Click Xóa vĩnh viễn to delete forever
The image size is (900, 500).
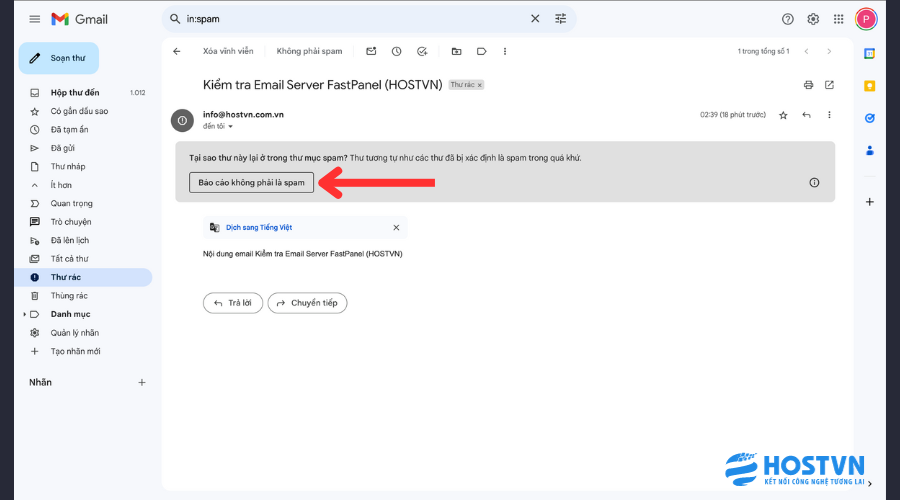pos(228,51)
